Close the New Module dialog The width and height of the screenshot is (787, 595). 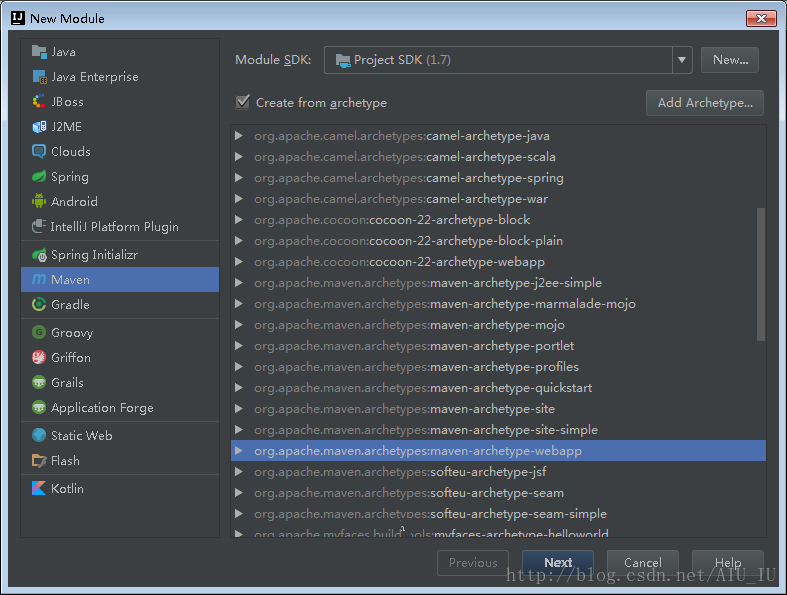click(x=761, y=19)
